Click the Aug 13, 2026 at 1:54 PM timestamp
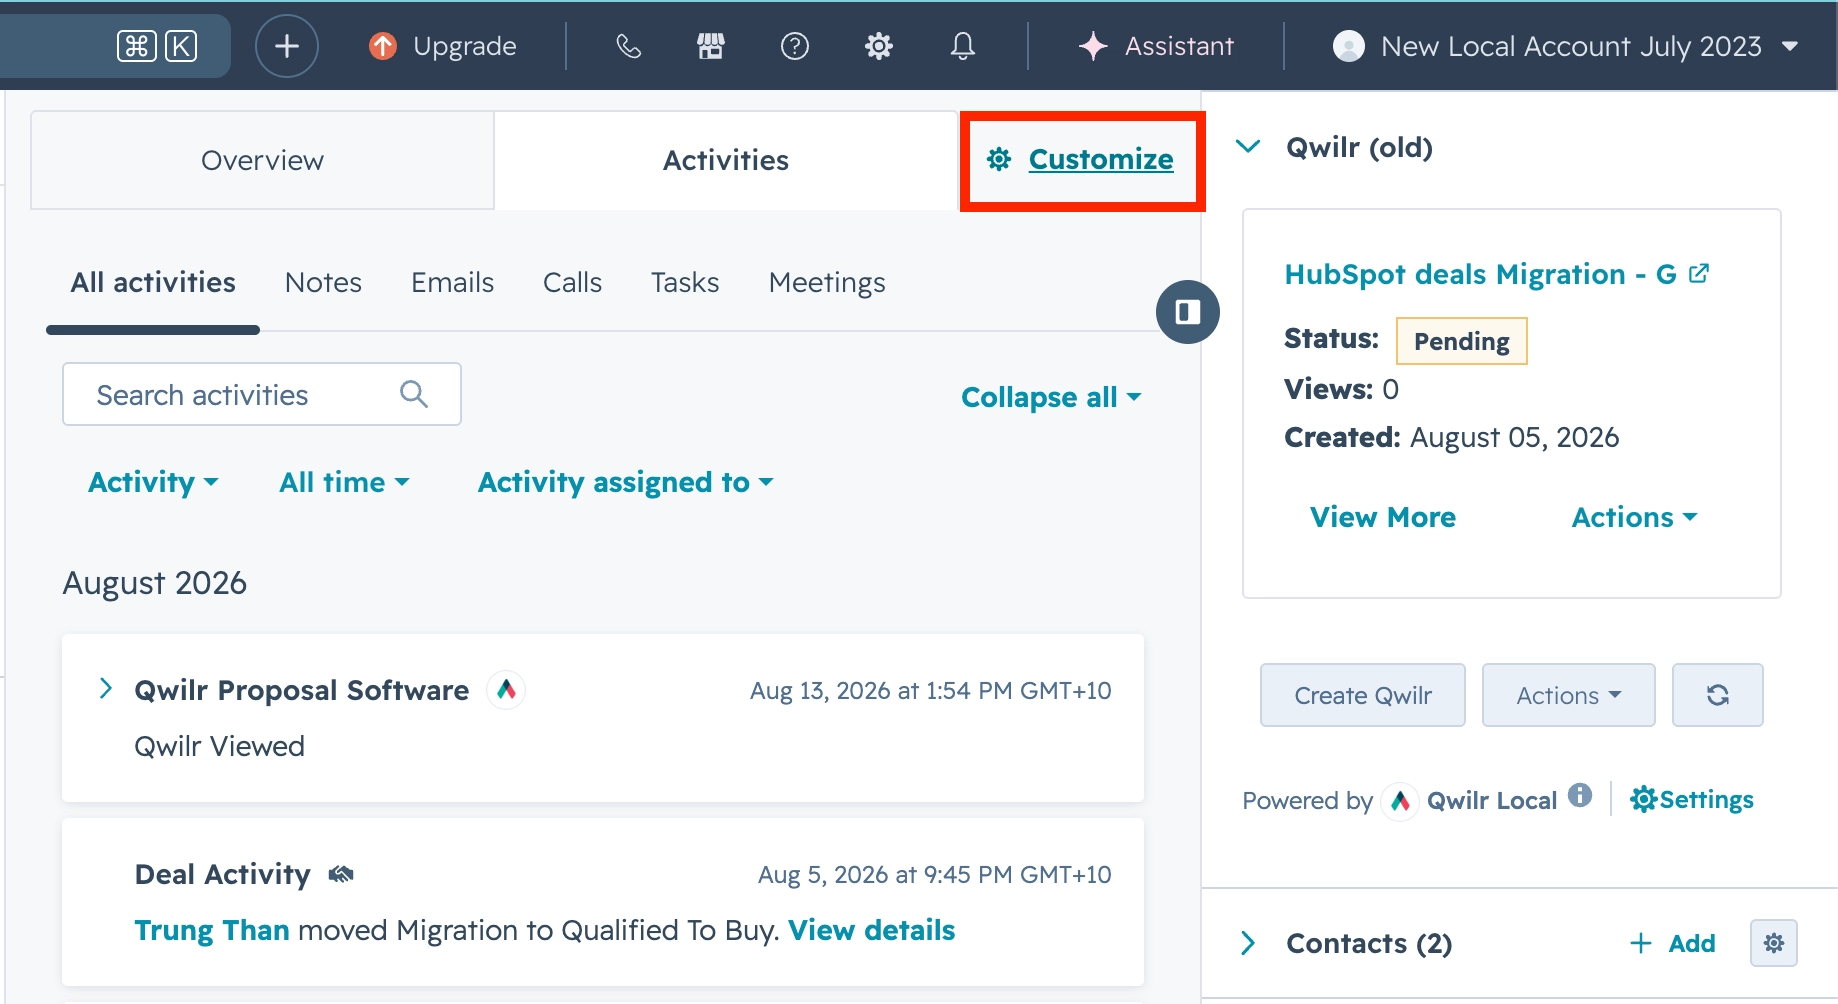 [x=931, y=691]
